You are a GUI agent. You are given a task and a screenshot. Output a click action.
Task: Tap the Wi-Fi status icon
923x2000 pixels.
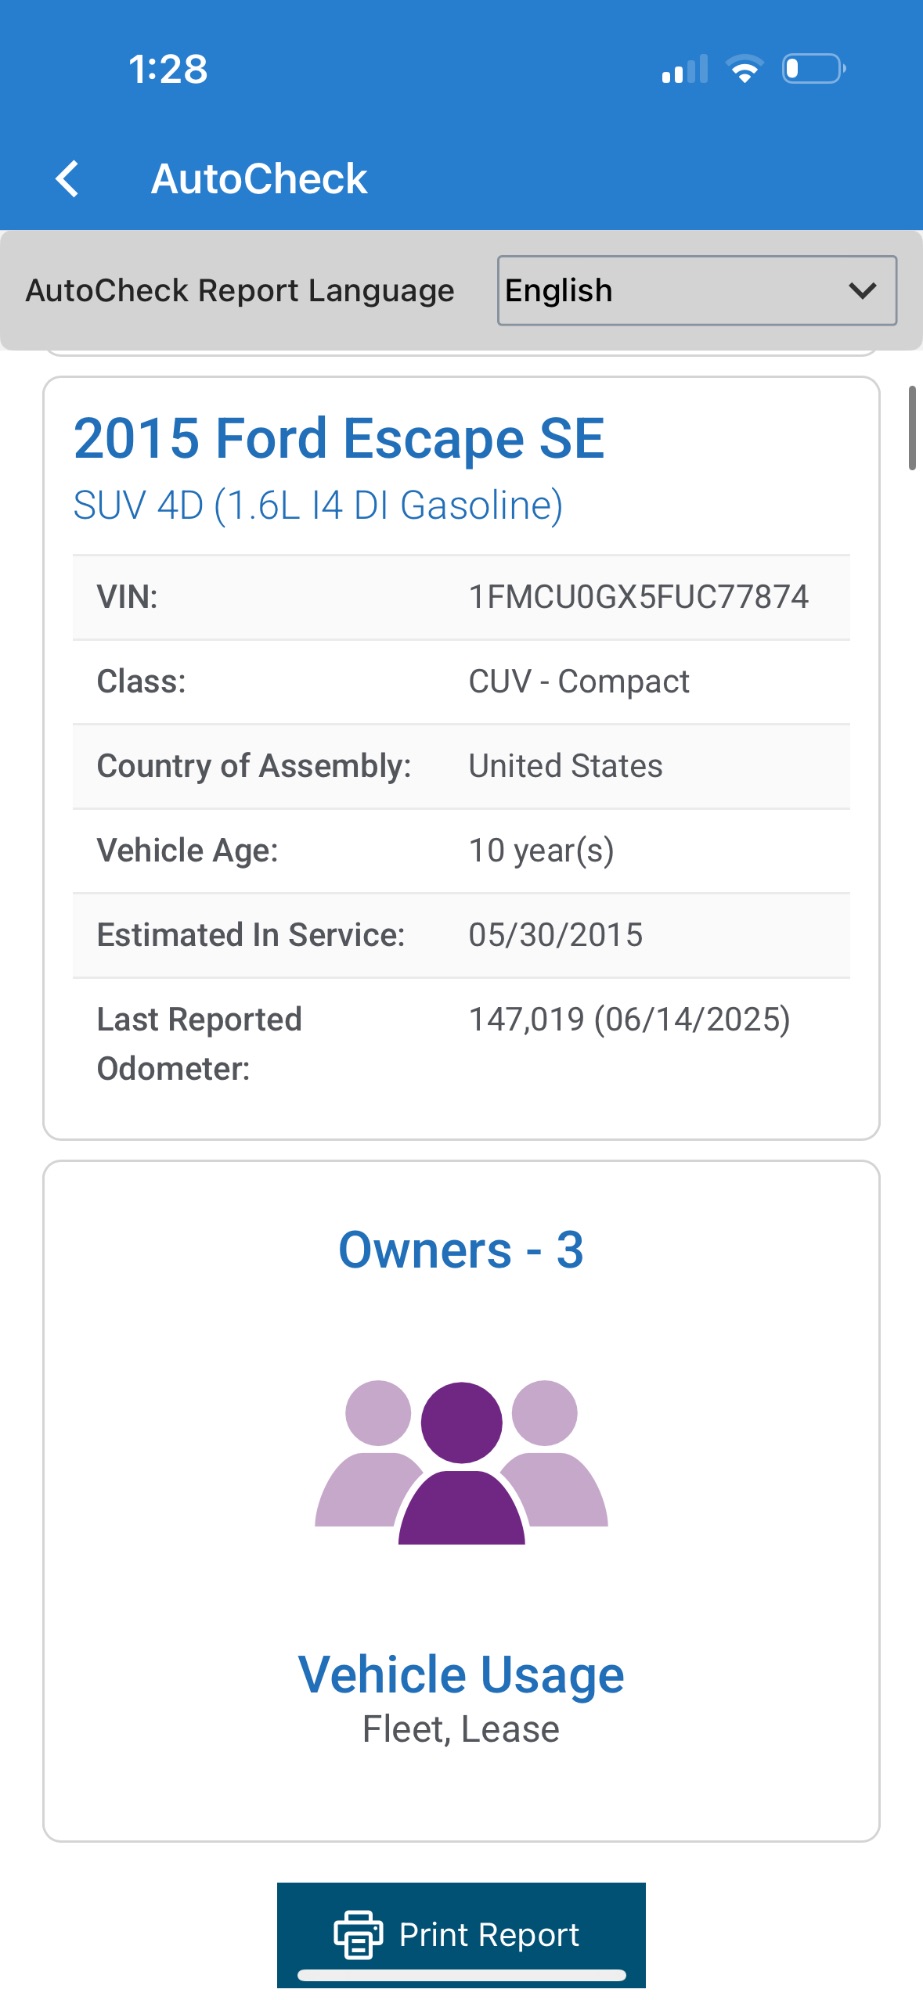744,69
